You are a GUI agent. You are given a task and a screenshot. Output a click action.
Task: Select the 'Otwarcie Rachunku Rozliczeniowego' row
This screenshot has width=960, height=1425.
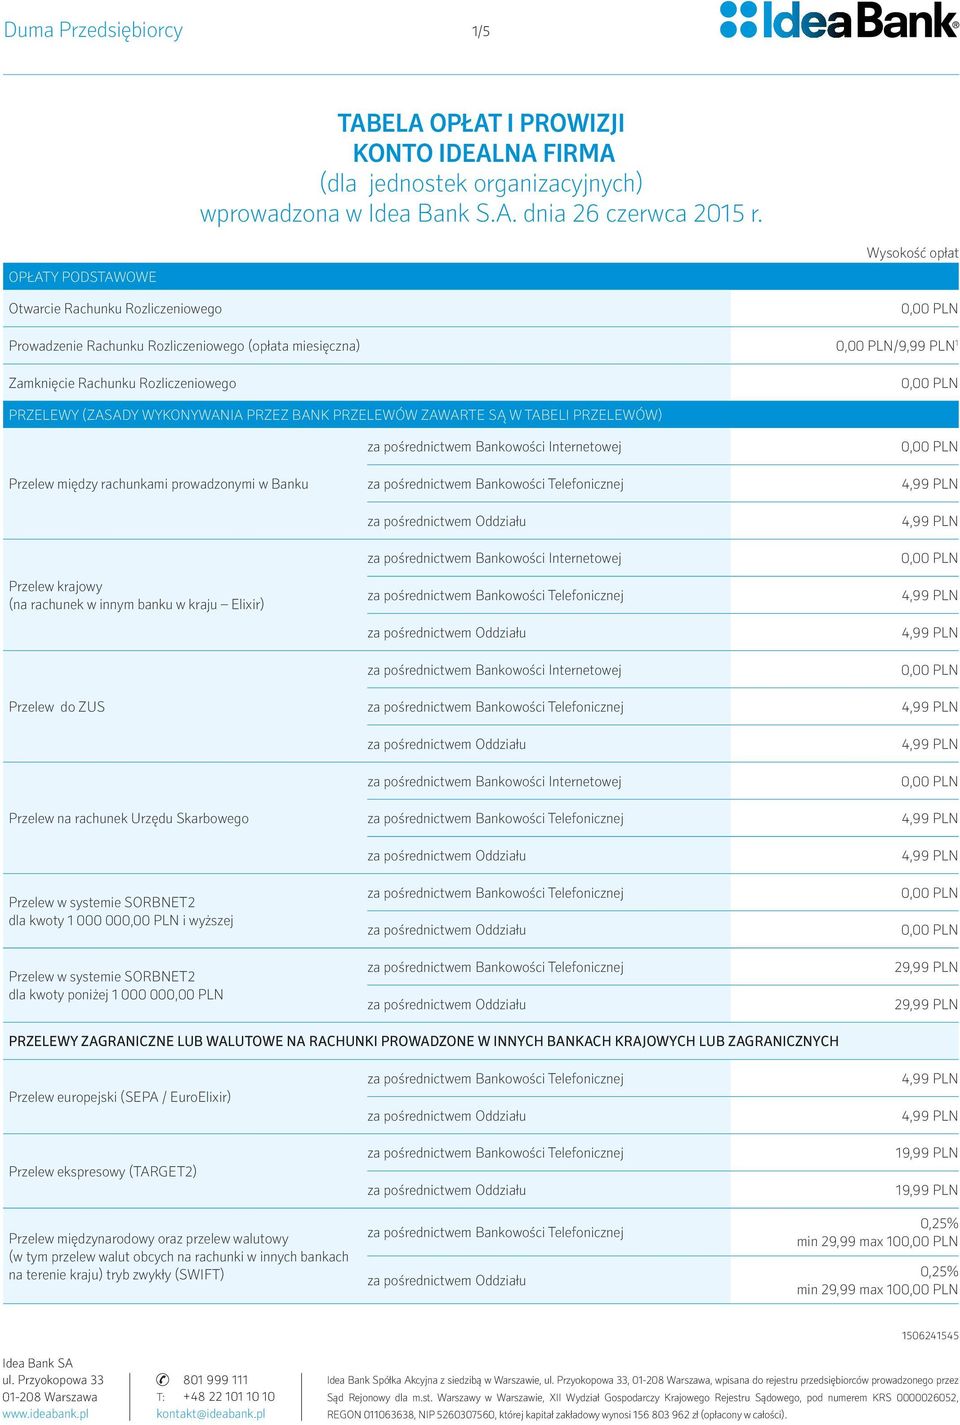tap(481, 309)
